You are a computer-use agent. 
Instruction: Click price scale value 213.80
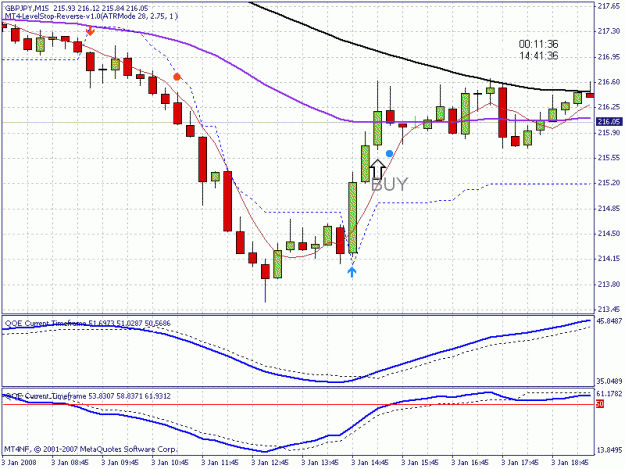tap(609, 284)
